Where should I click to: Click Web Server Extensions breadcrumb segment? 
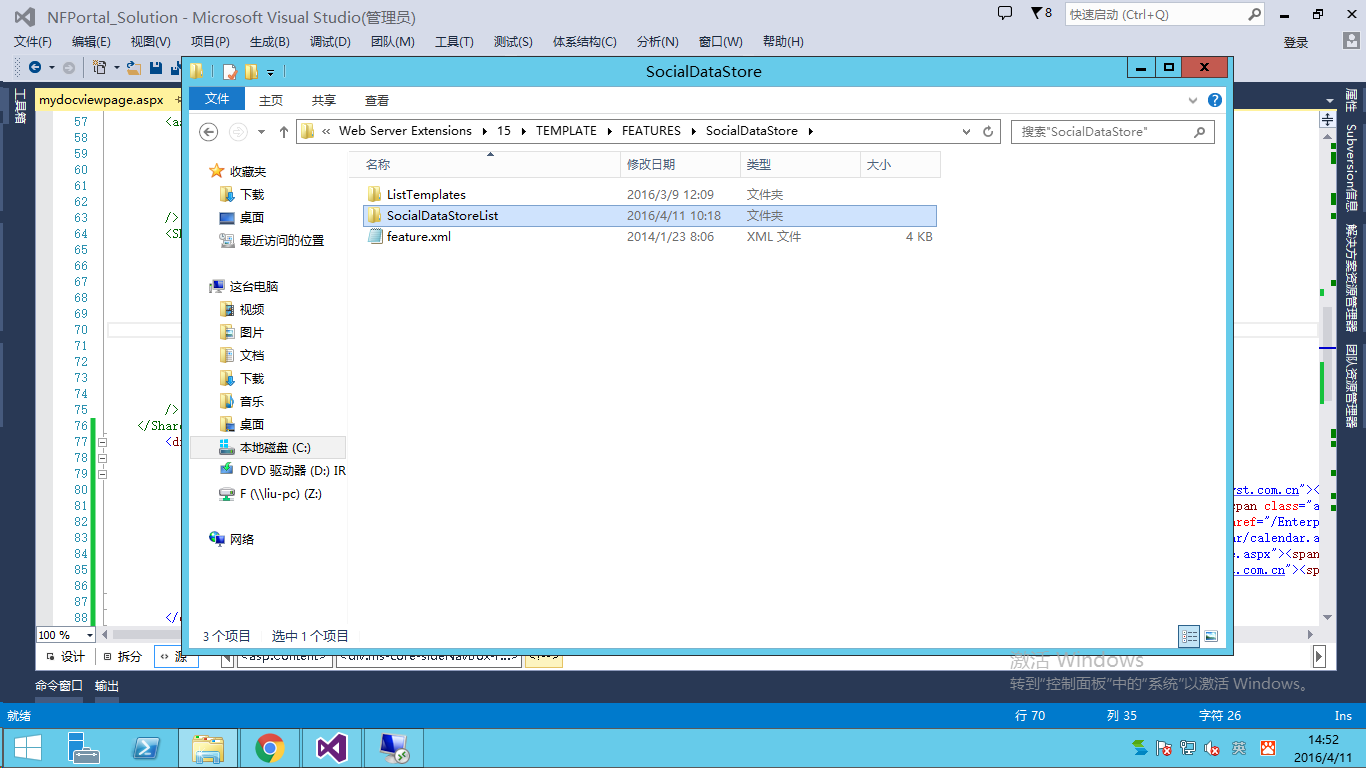pos(405,131)
